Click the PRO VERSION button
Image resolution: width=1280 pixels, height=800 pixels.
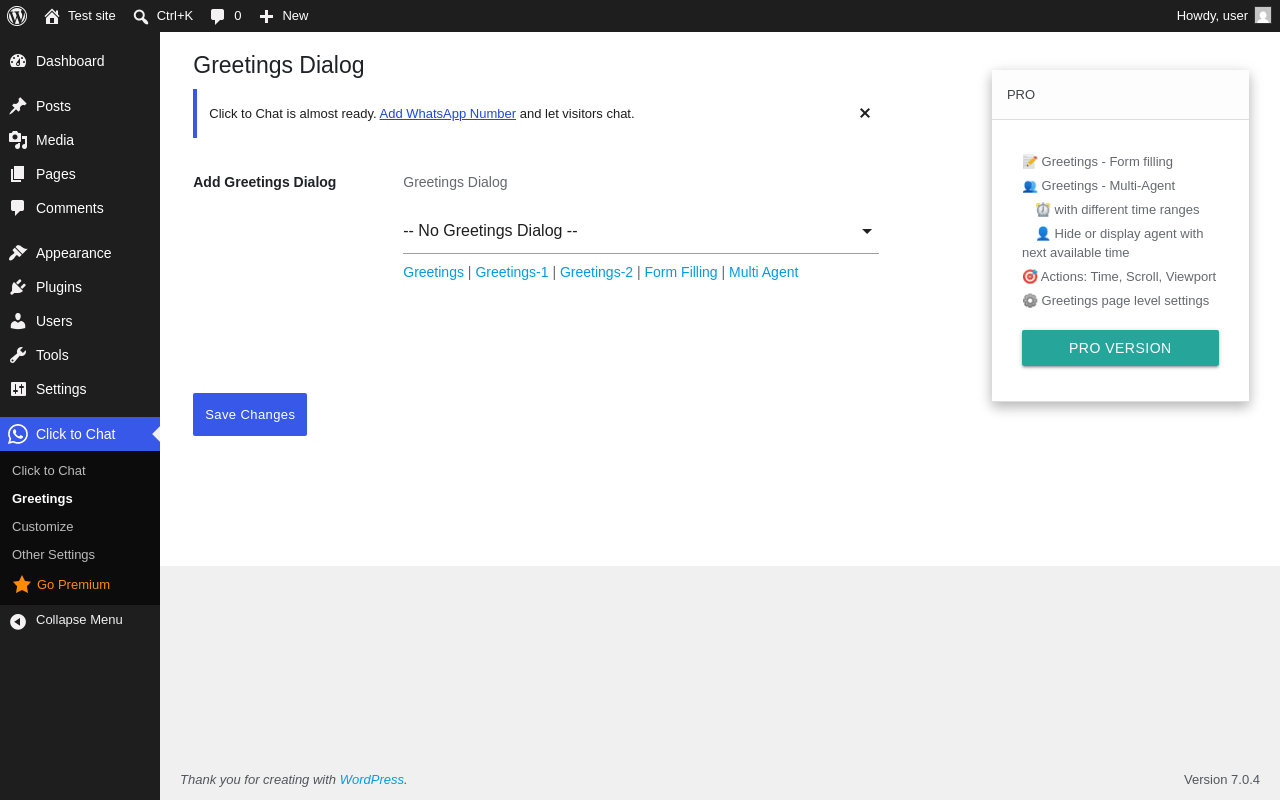pos(1120,348)
